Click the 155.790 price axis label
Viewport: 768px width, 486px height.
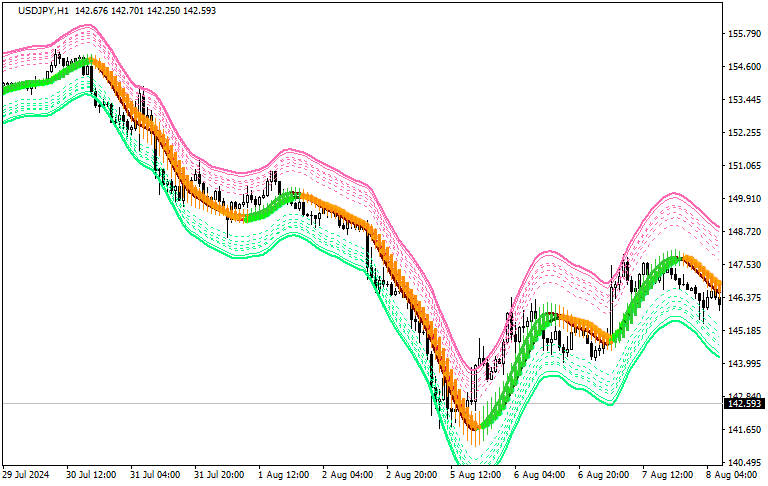point(744,34)
